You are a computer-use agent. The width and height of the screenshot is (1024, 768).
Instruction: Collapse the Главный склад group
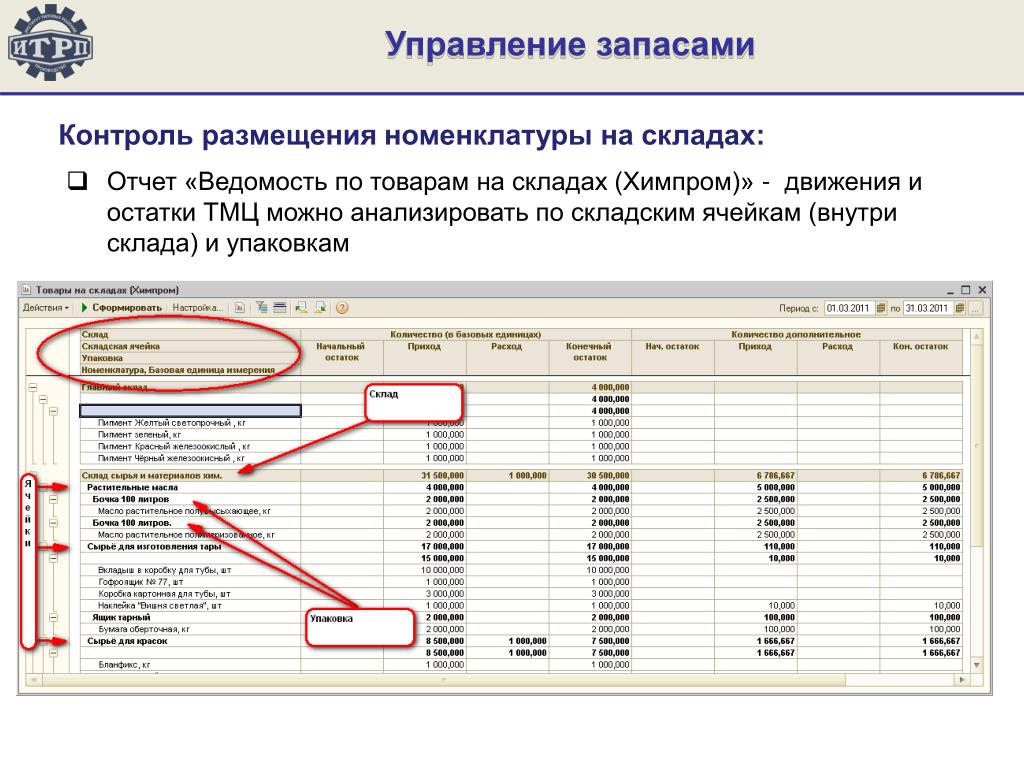pyautogui.click(x=33, y=387)
